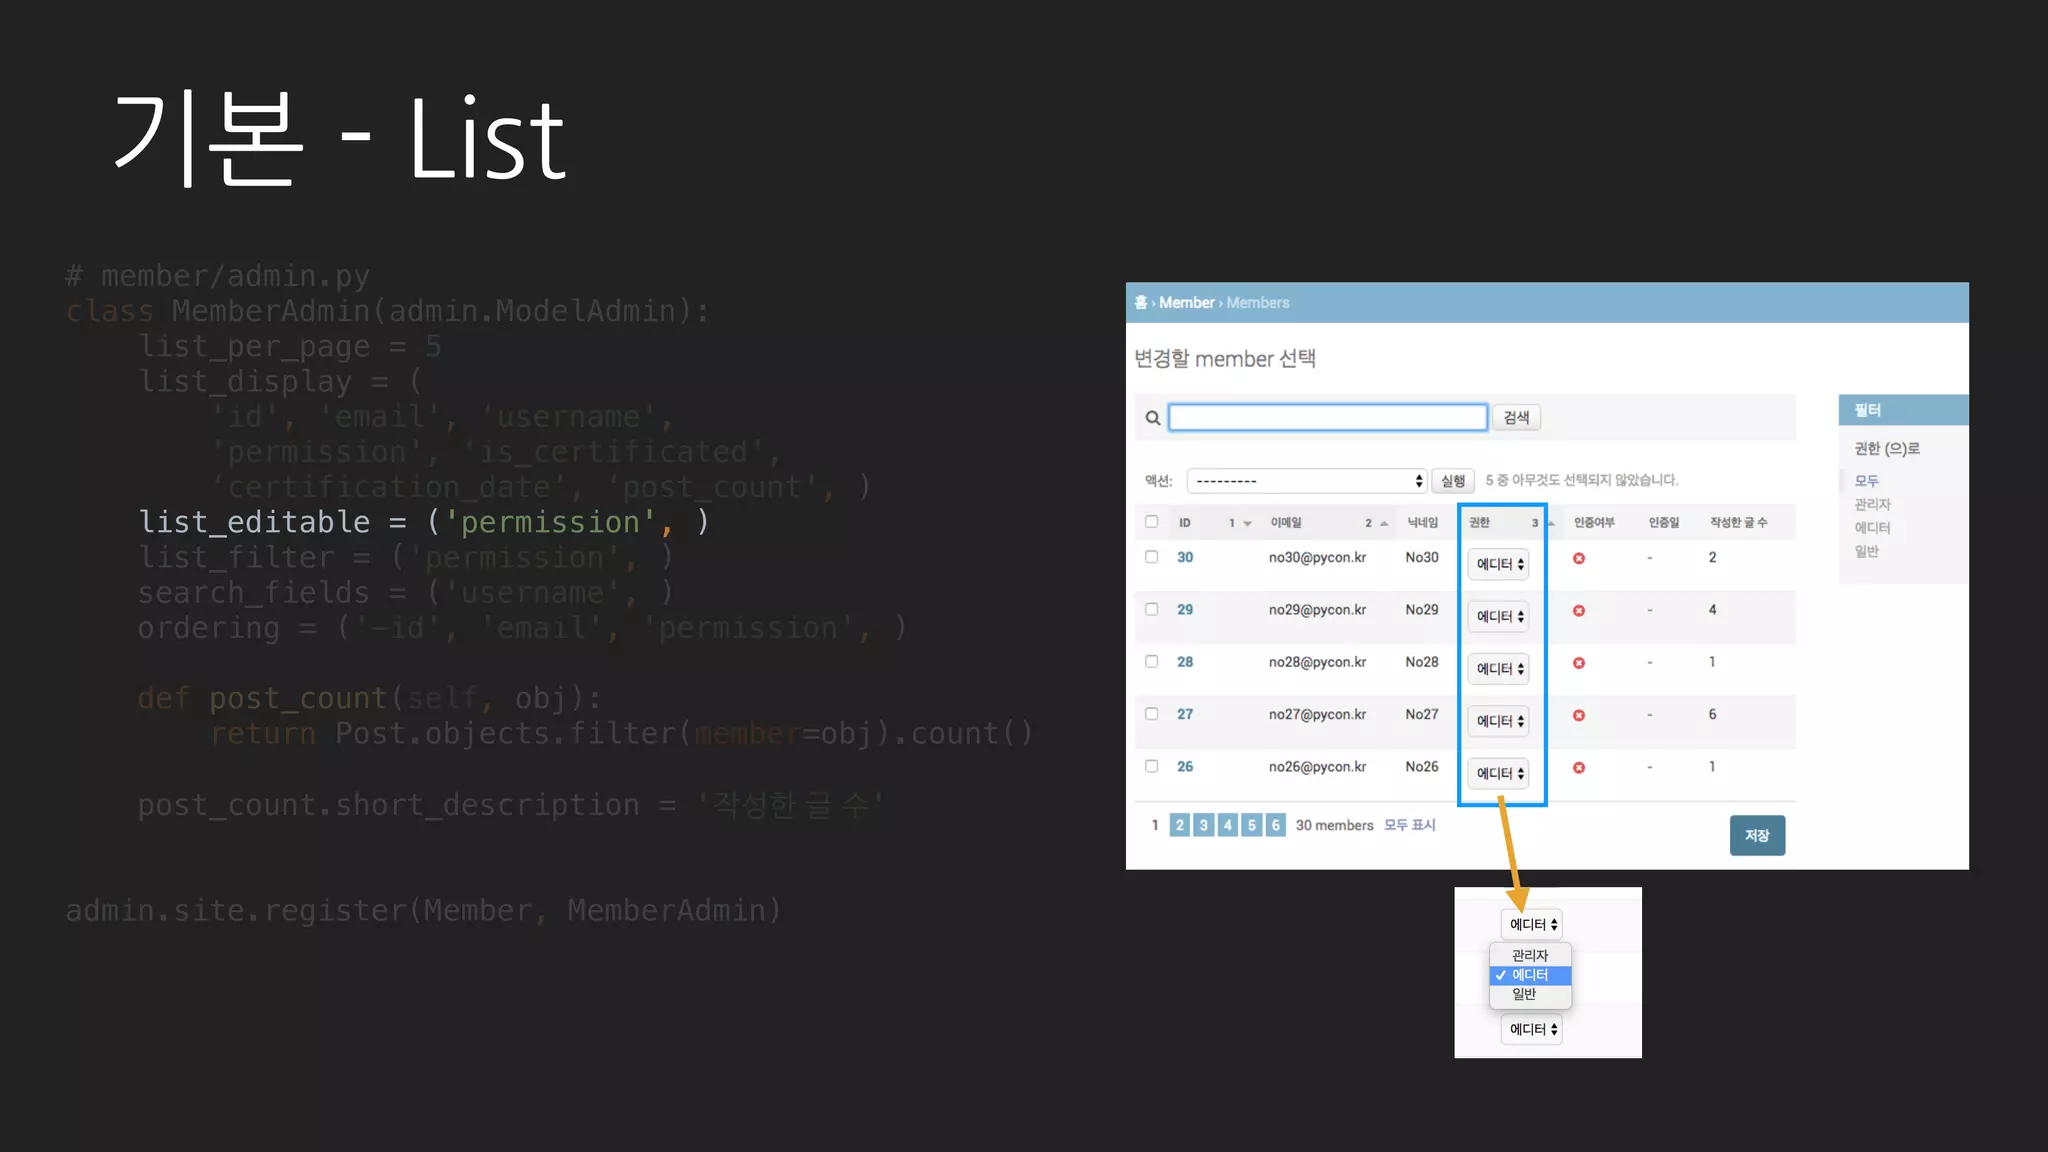The width and height of the screenshot is (2048, 1152).
Task: Click the magnifier search icon
Action: (1153, 418)
